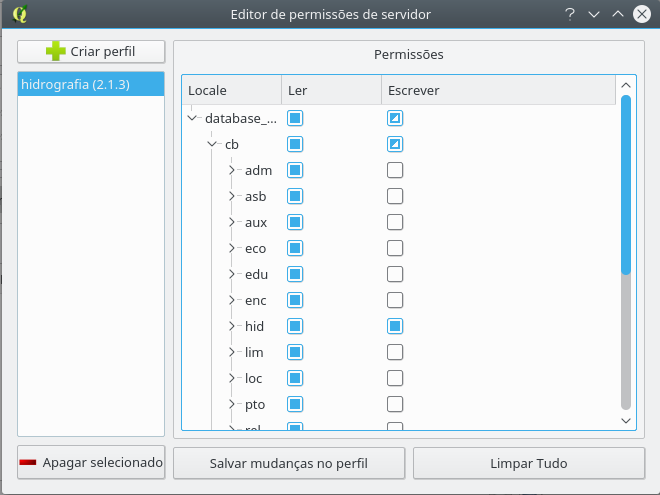Expand the pto tree node
Screen dimensions: 660x495
pyautogui.click(x=232, y=404)
